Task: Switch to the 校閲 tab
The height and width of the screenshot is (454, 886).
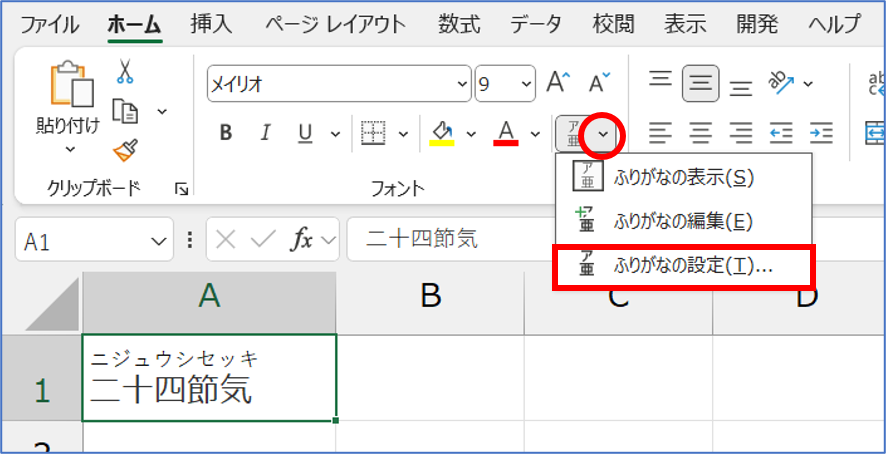Action: coord(614,24)
